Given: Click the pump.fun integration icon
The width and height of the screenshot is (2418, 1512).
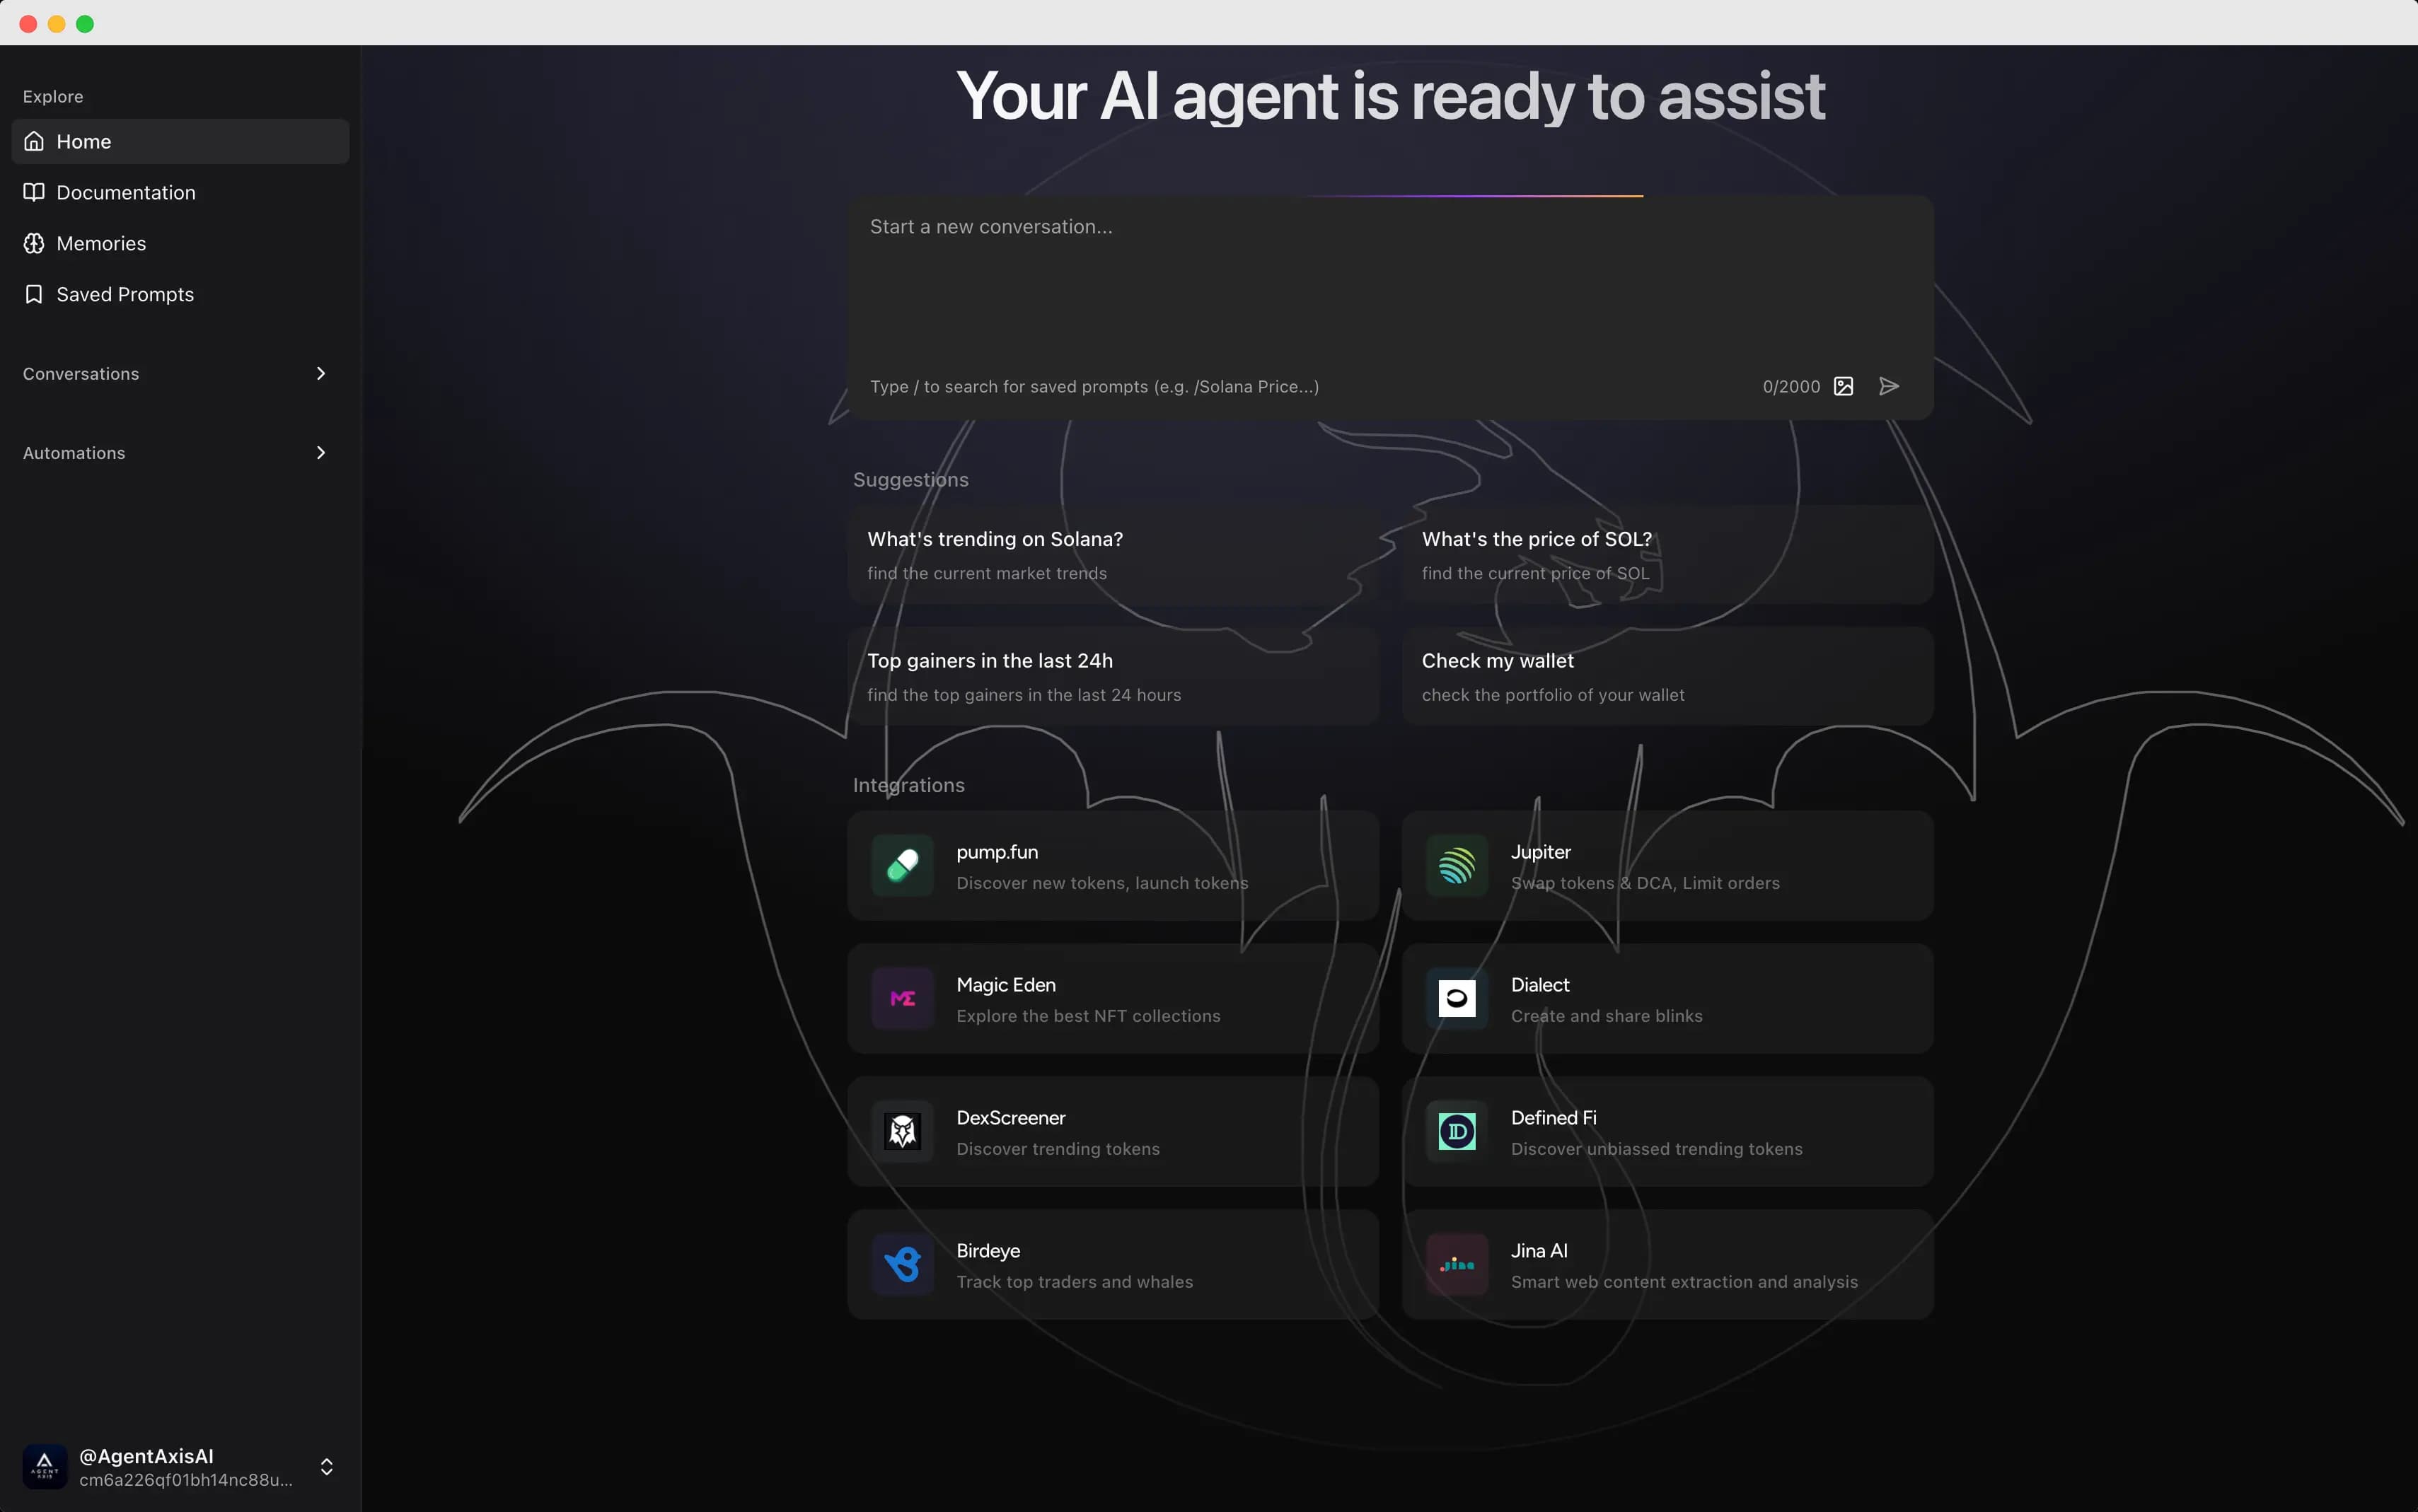Looking at the screenshot, I should click(x=903, y=864).
